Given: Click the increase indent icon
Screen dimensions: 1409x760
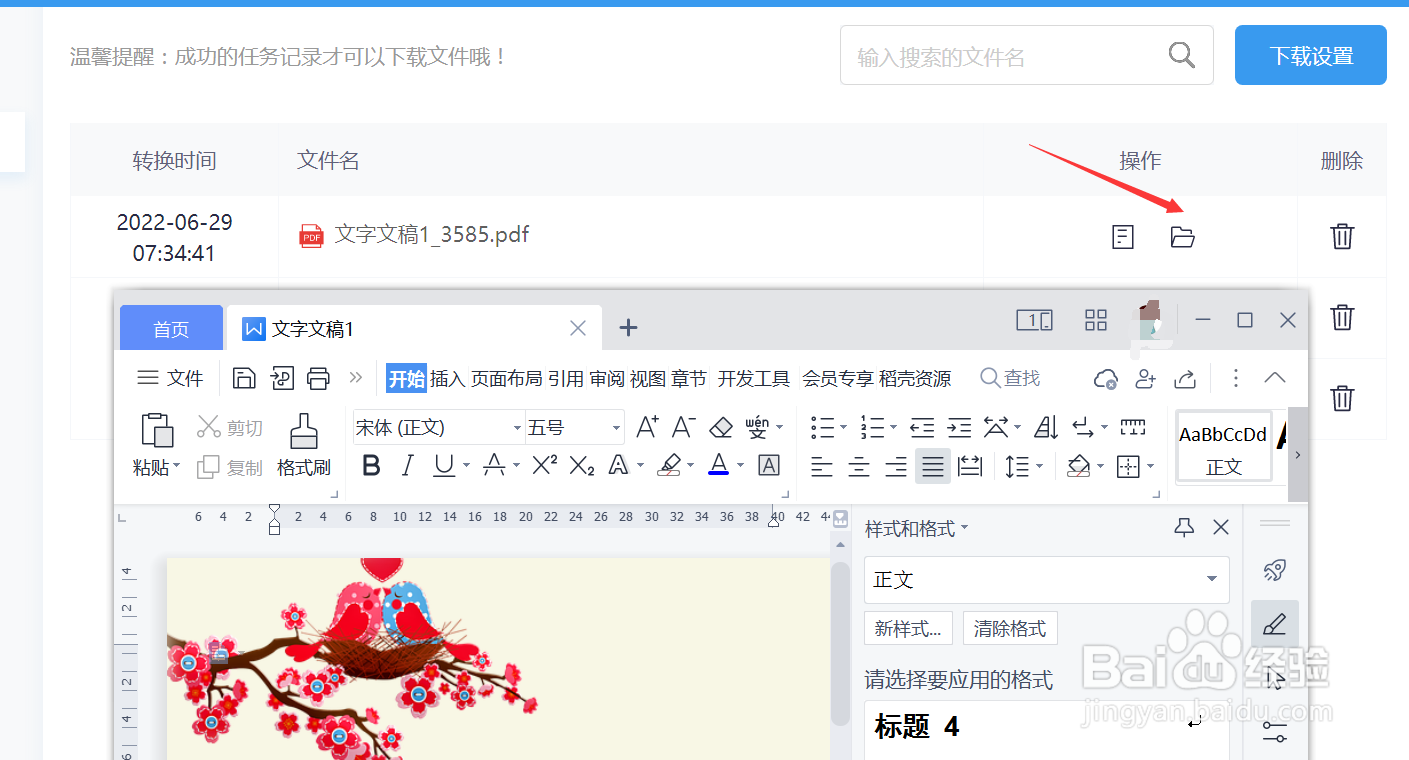Looking at the screenshot, I should click(x=959, y=428).
